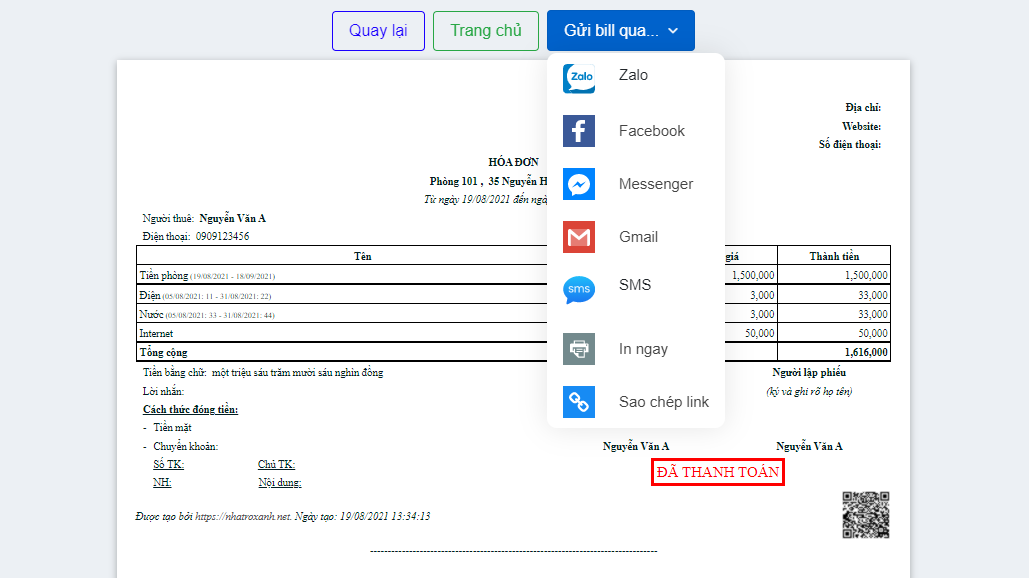Click the Người lập phiếu heading
The image size is (1029, 578).
(808, 373)
